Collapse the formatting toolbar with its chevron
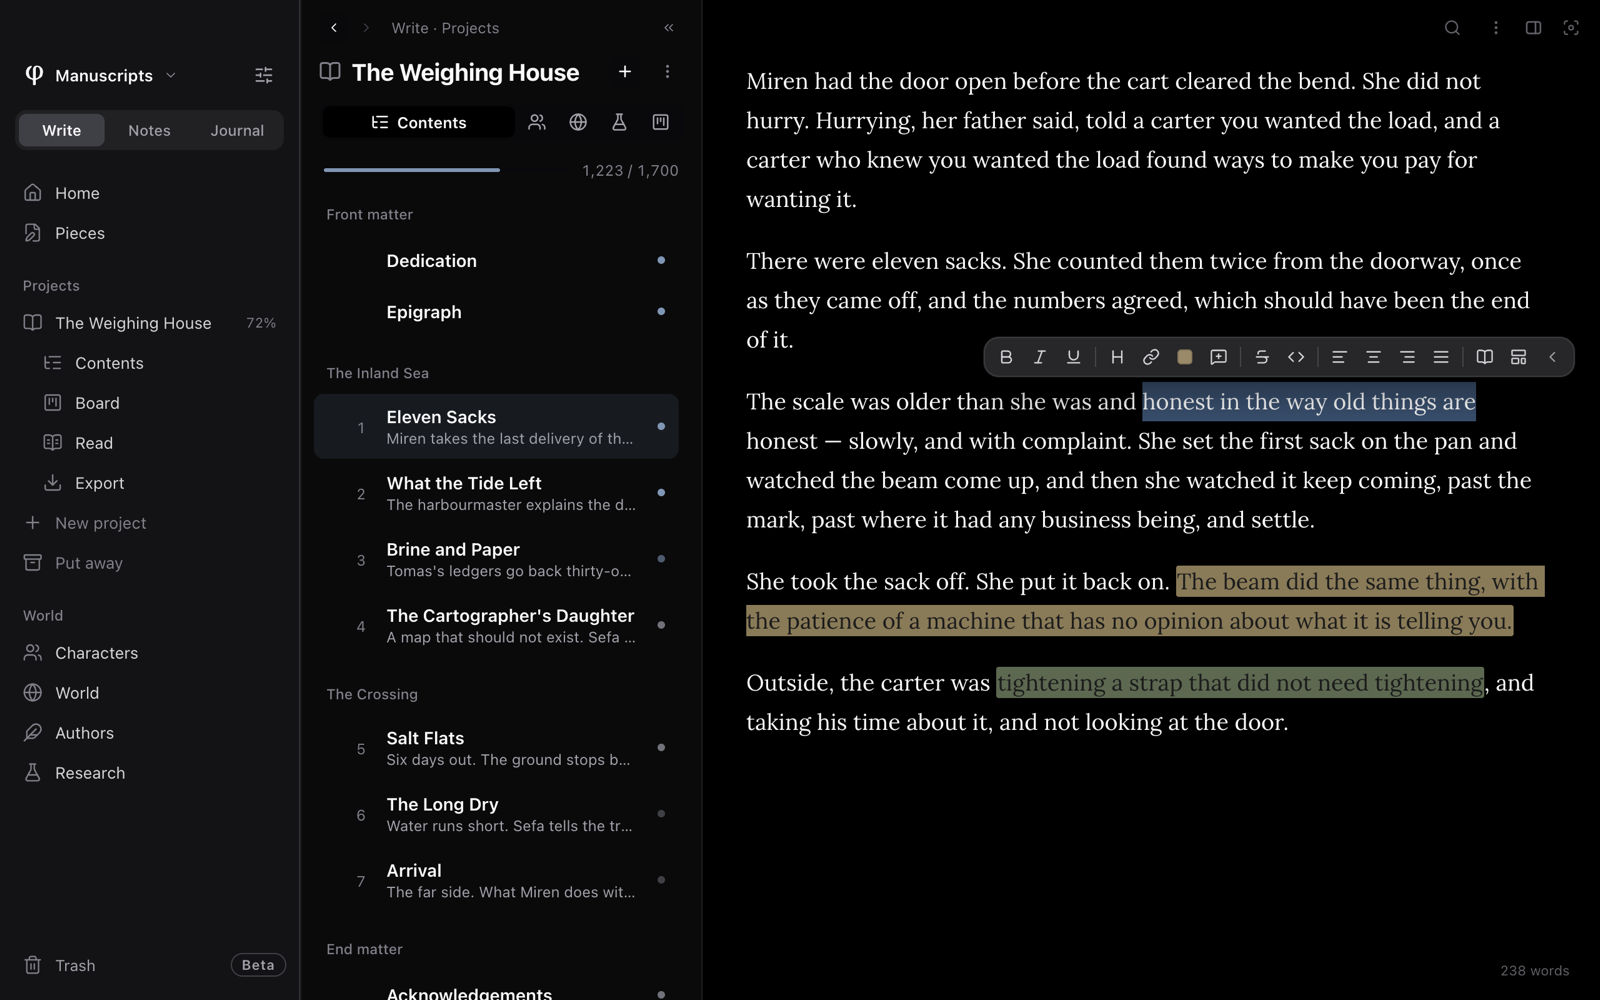Image resolution: width=1600 pixels, height=1000 pixels. pos(1552,357)
